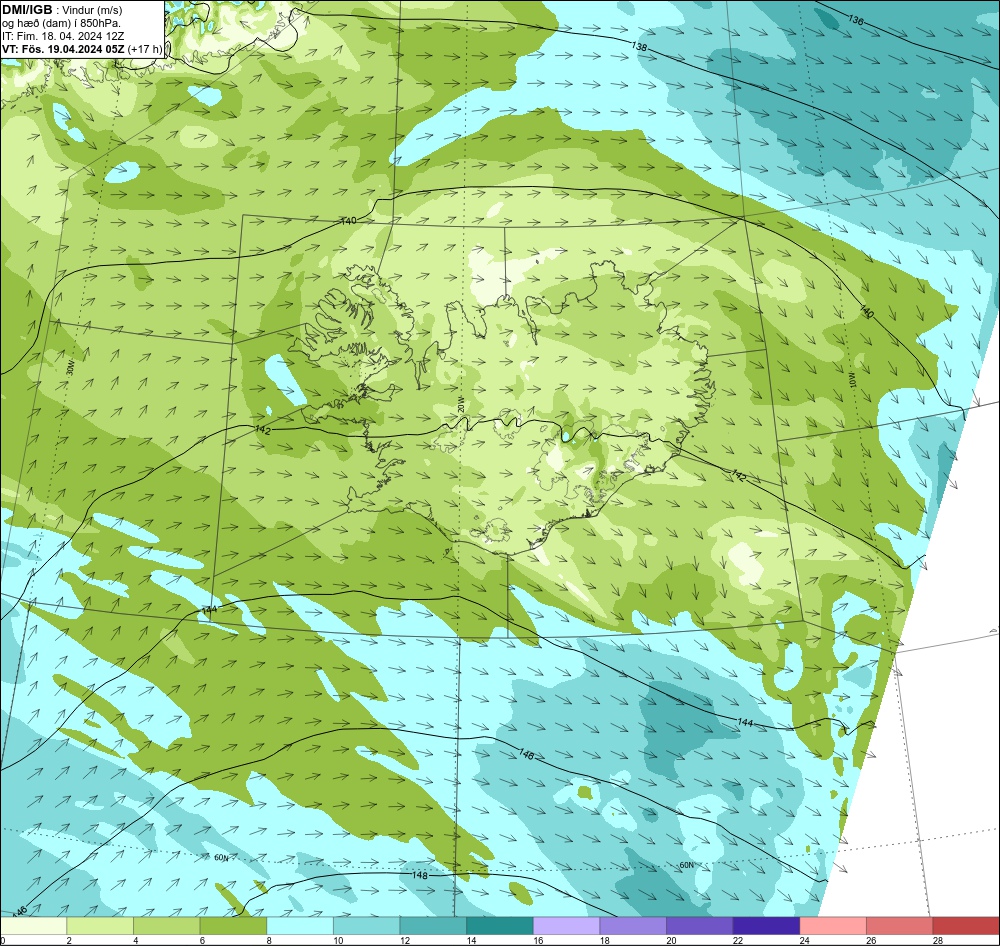Click the 142 contour label southeast of Iceland
The height and width of the screenshot is (946, 1000).
[738, 475]
